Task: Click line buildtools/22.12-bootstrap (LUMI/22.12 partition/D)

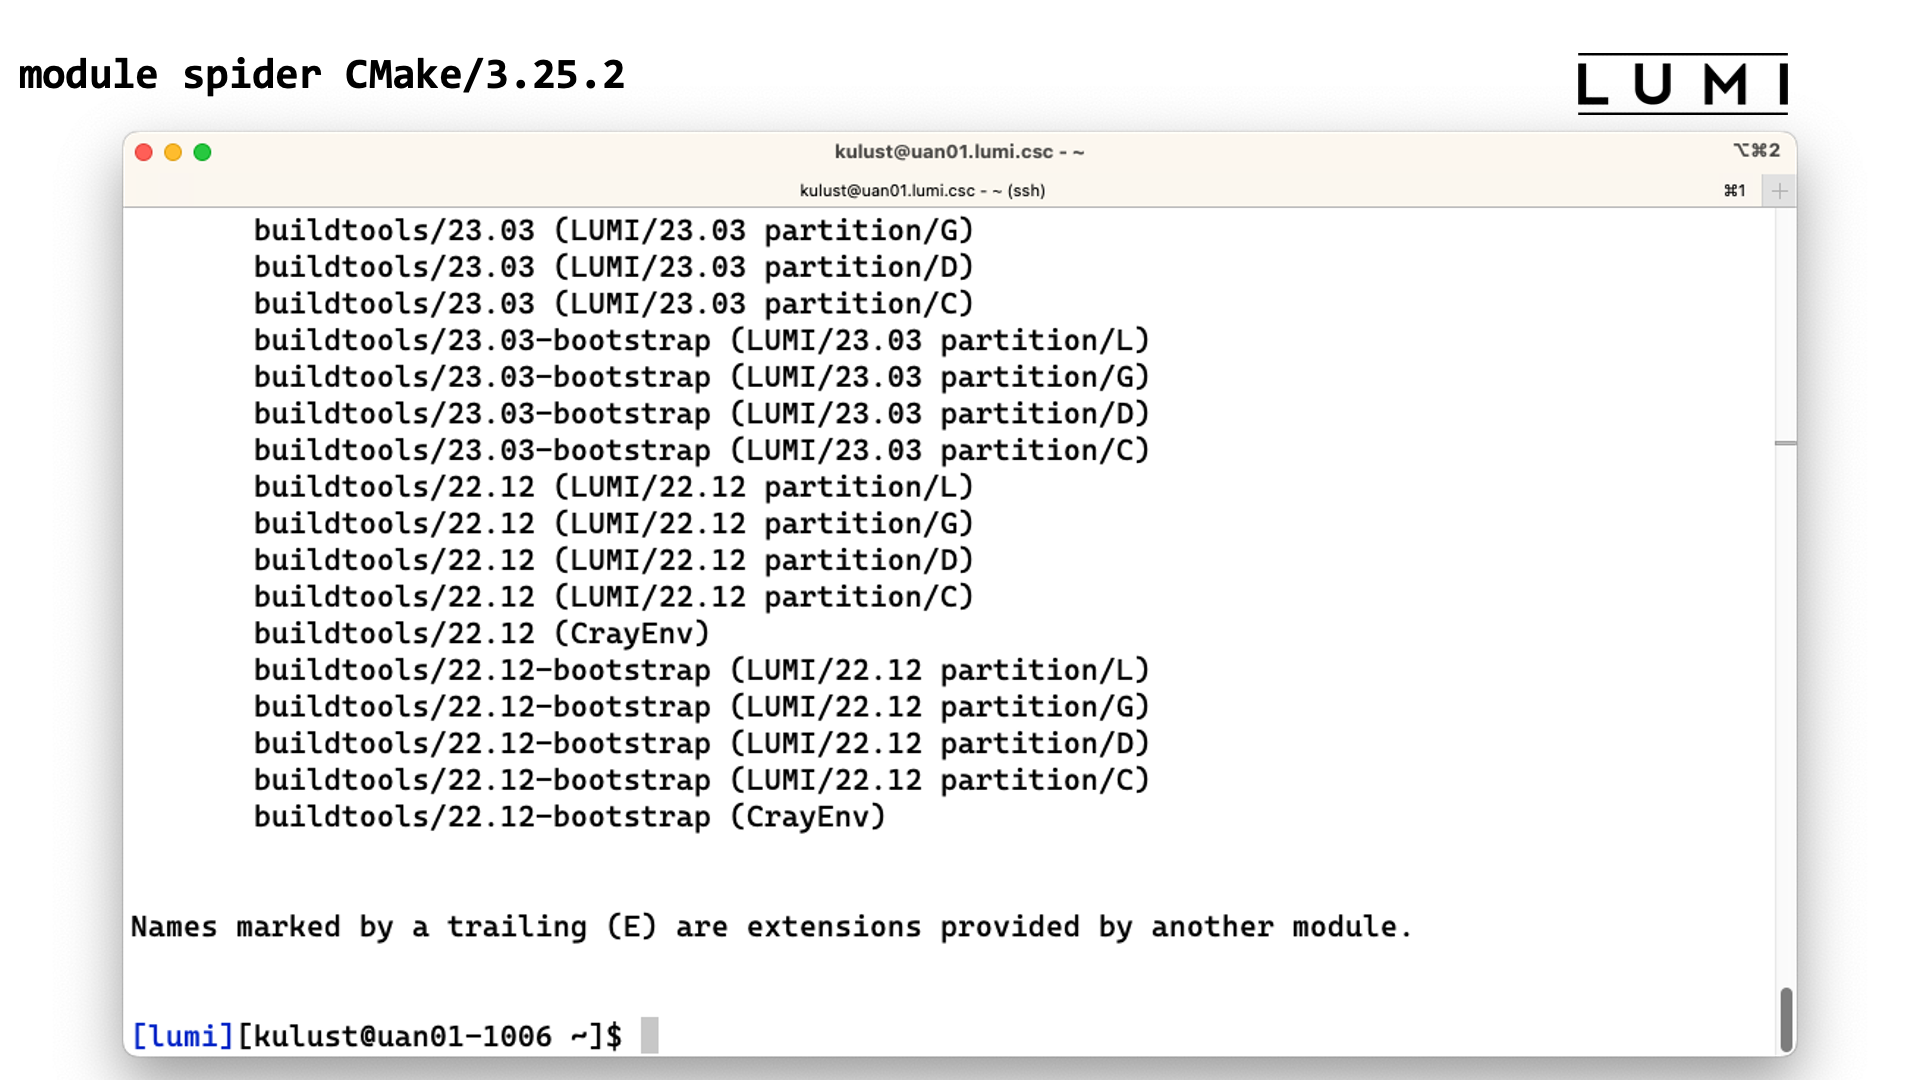Action: click(701, 744)
